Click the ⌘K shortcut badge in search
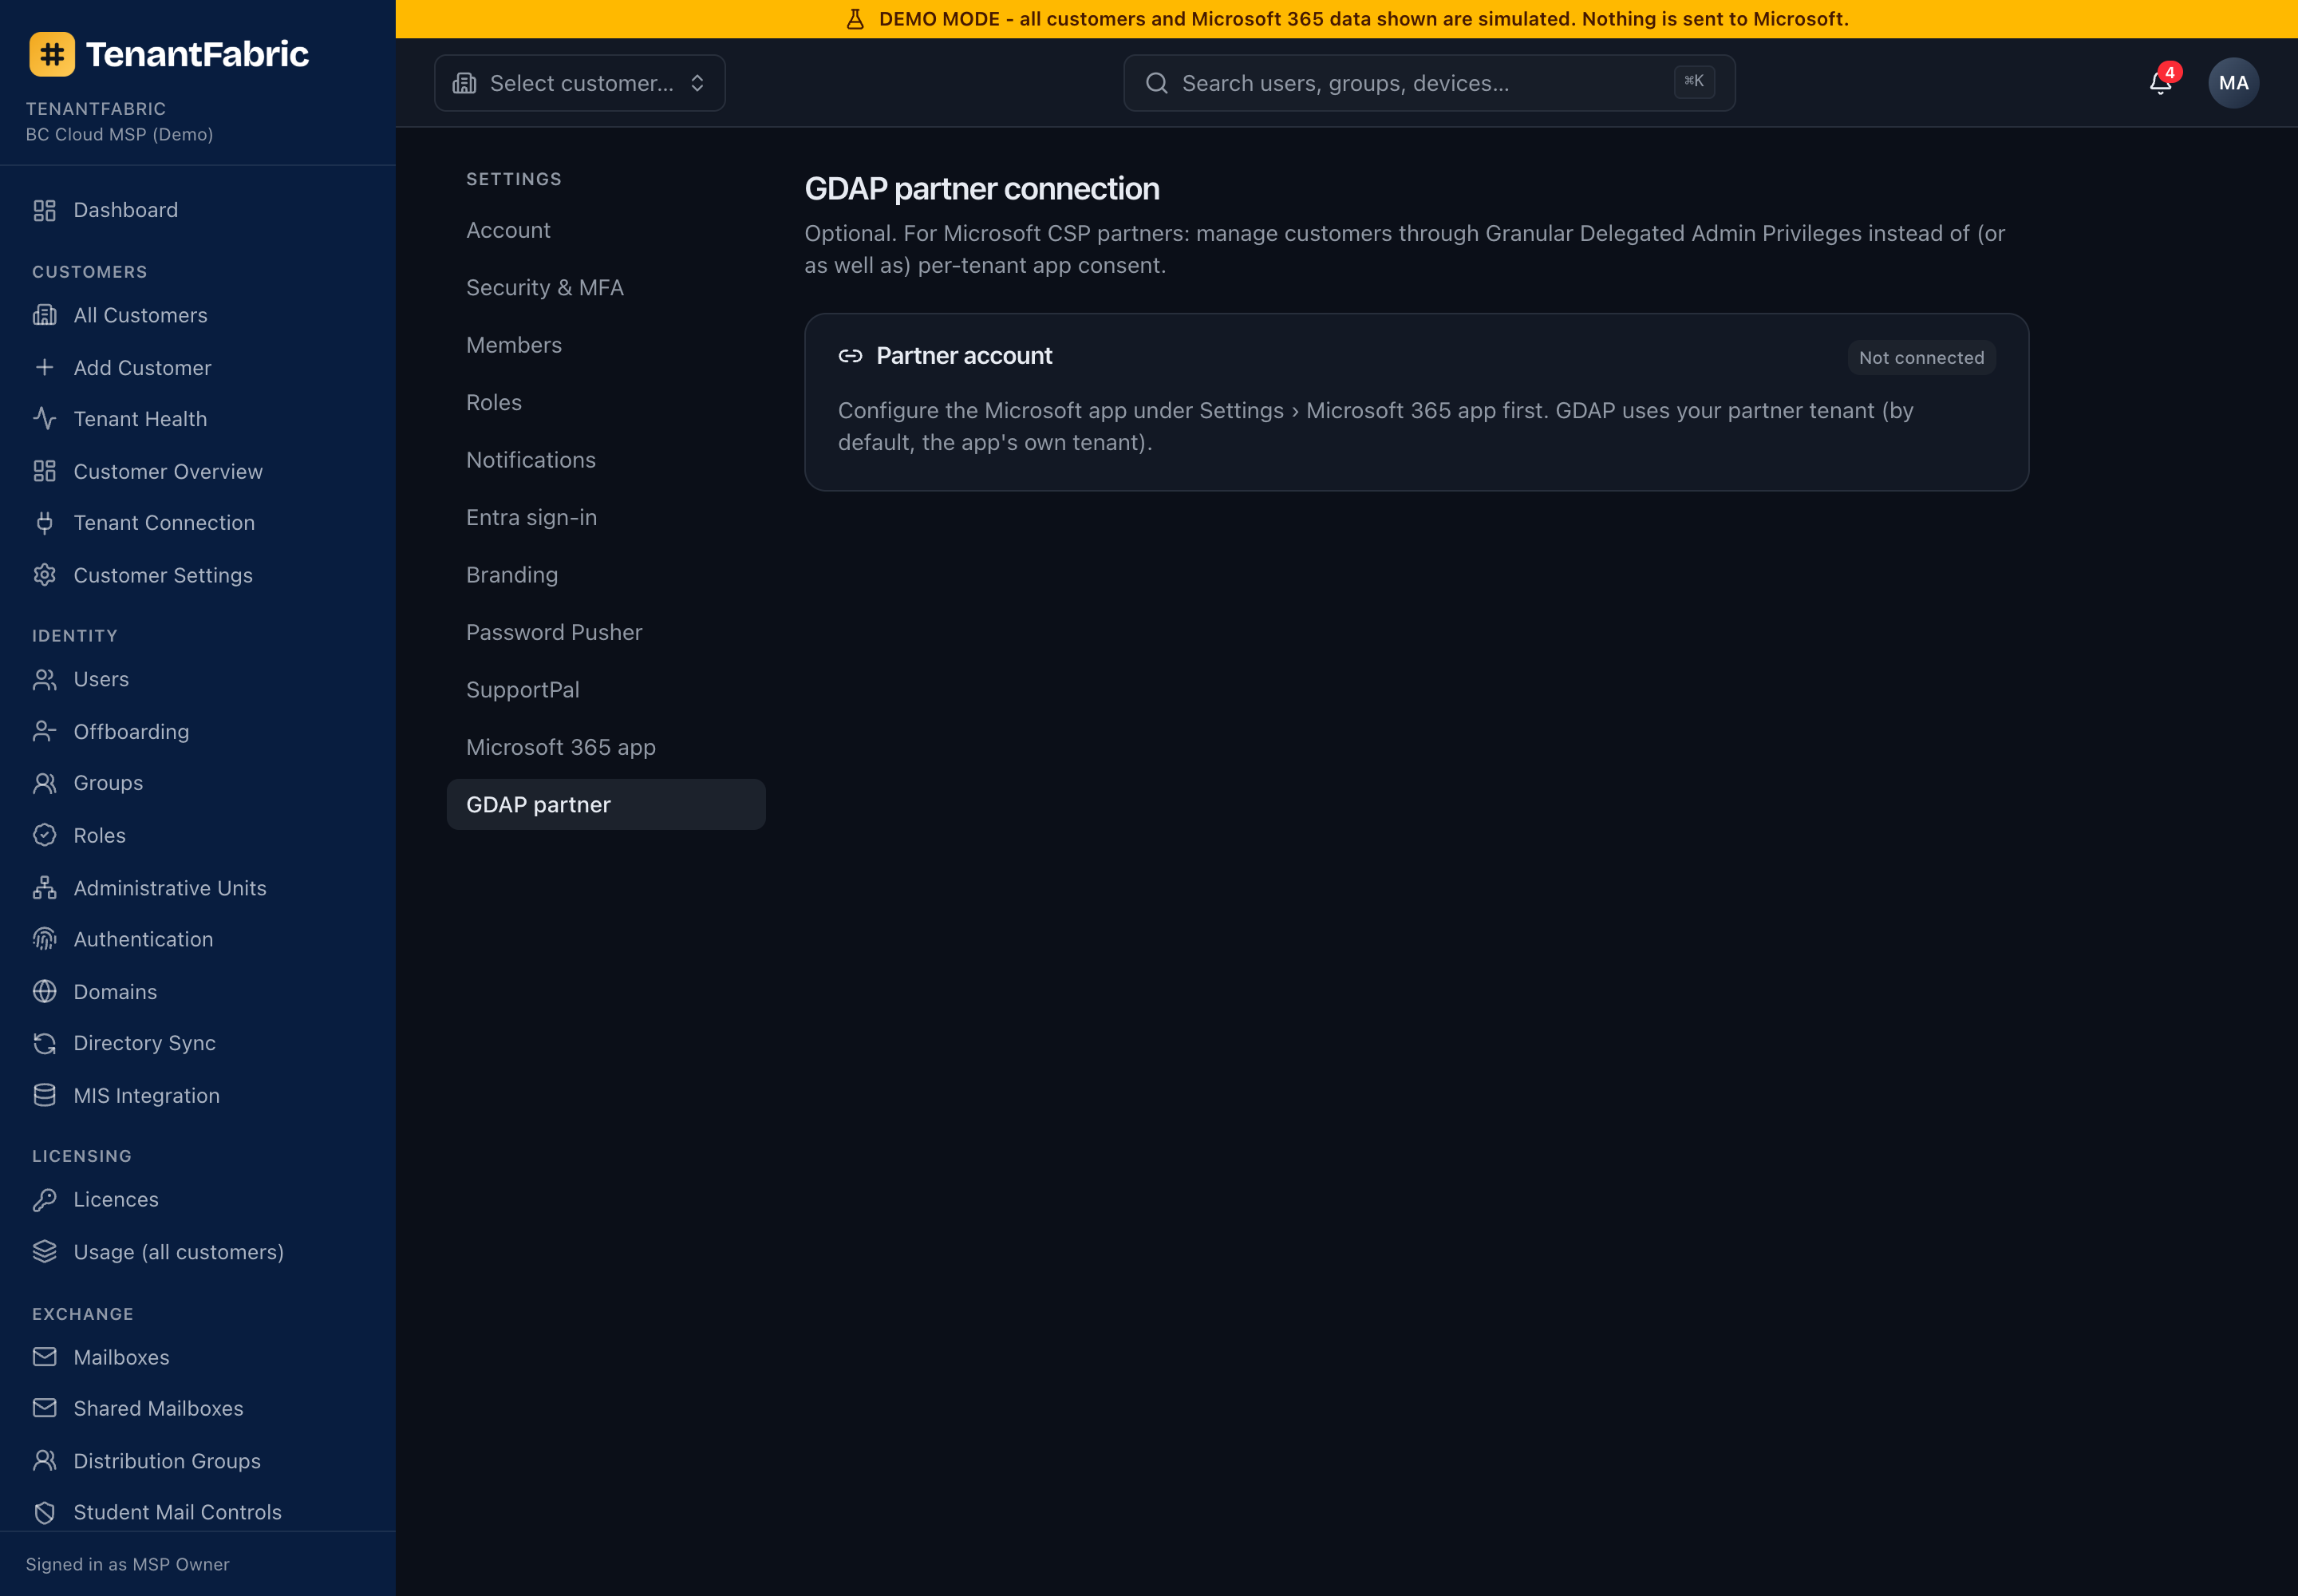The width and height of the screenshot is (2298, 1596). coord(1694,82)
